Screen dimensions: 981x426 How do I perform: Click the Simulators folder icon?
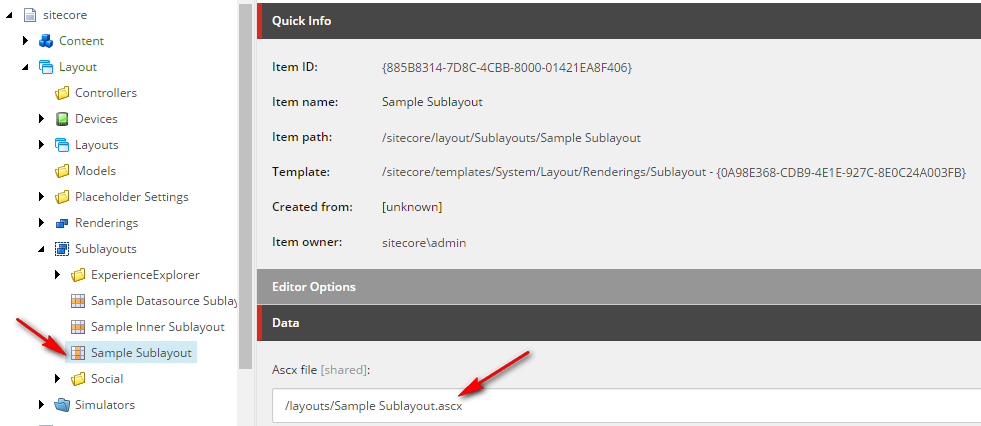tap(61, 405)
